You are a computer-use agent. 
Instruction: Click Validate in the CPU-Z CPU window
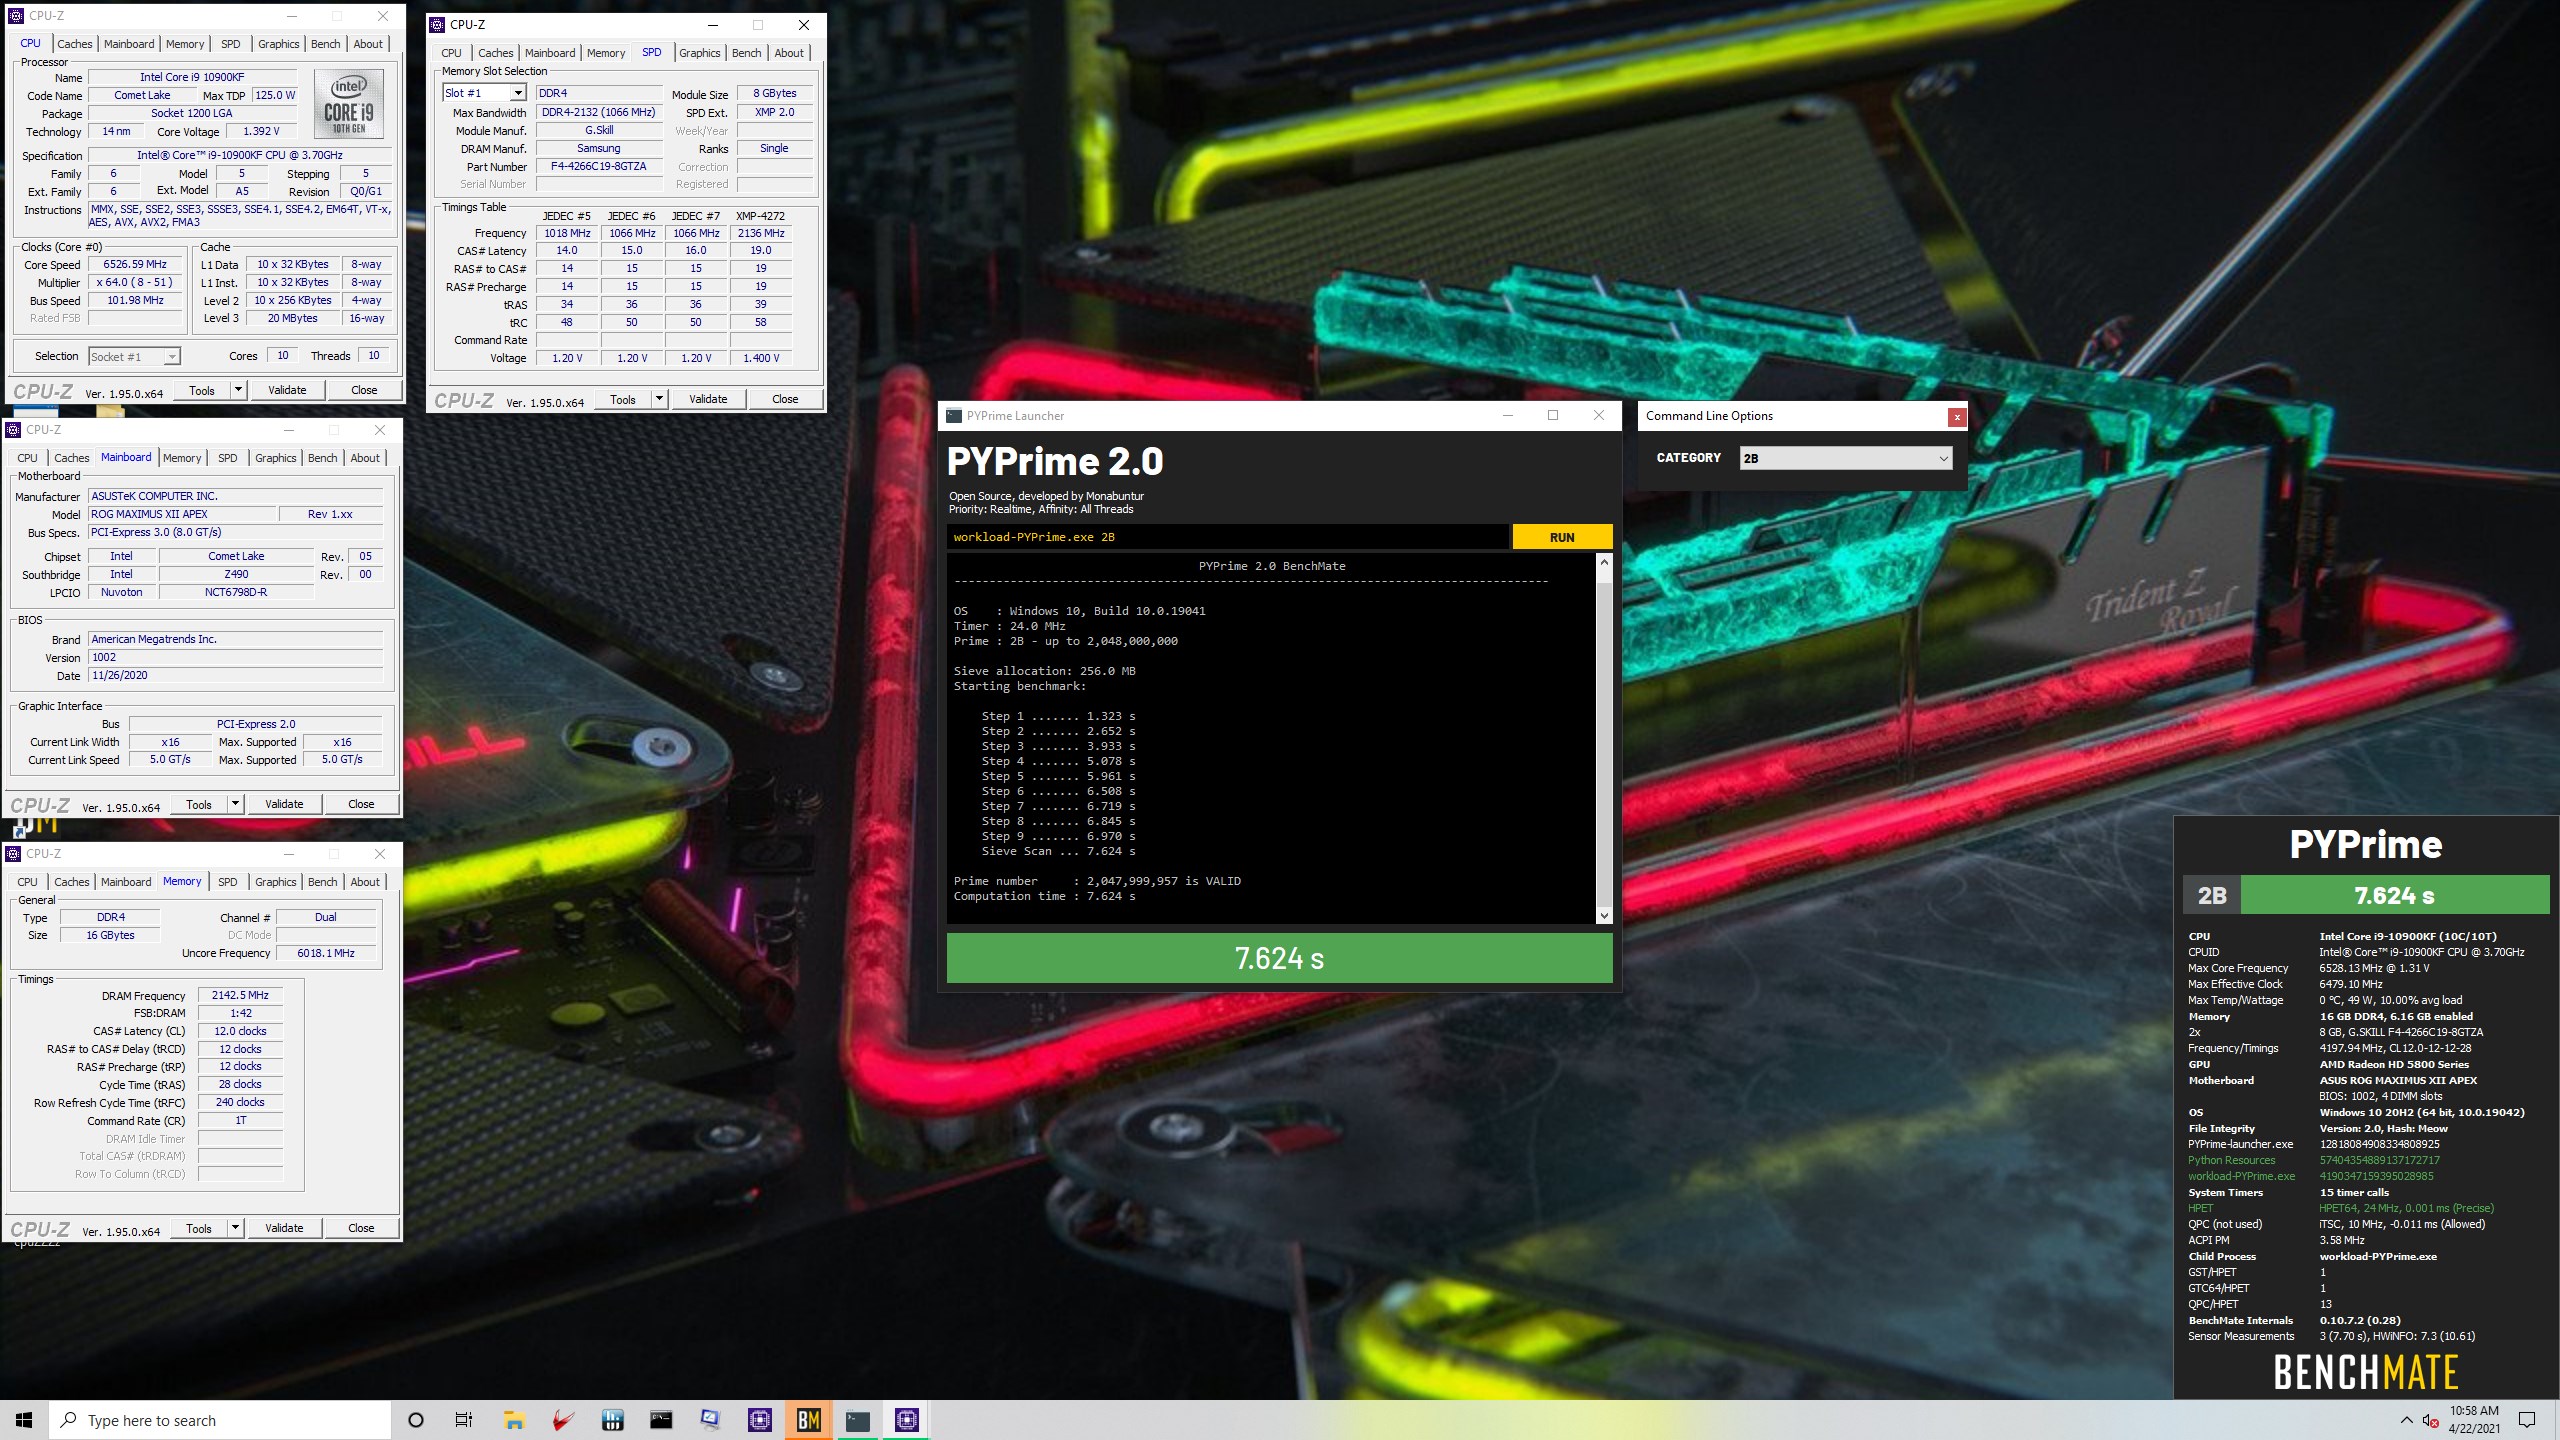pyautogui.click(x=287, y=390)
